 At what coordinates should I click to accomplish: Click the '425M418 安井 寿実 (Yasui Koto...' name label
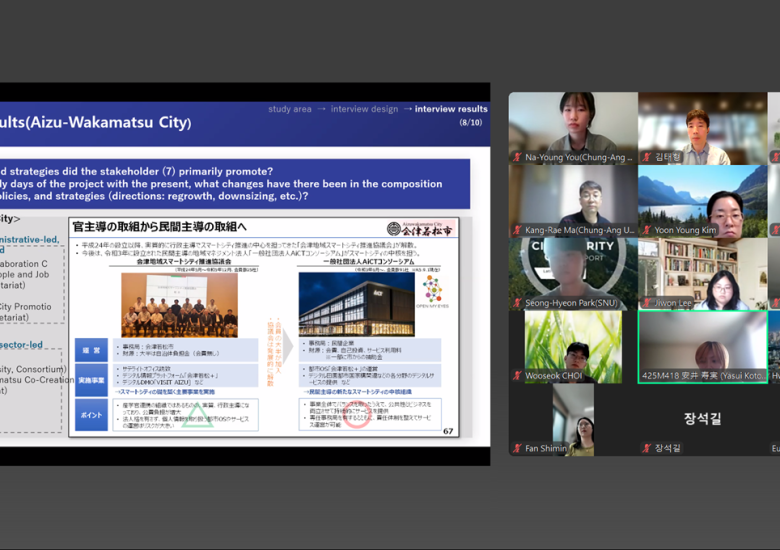704,375
